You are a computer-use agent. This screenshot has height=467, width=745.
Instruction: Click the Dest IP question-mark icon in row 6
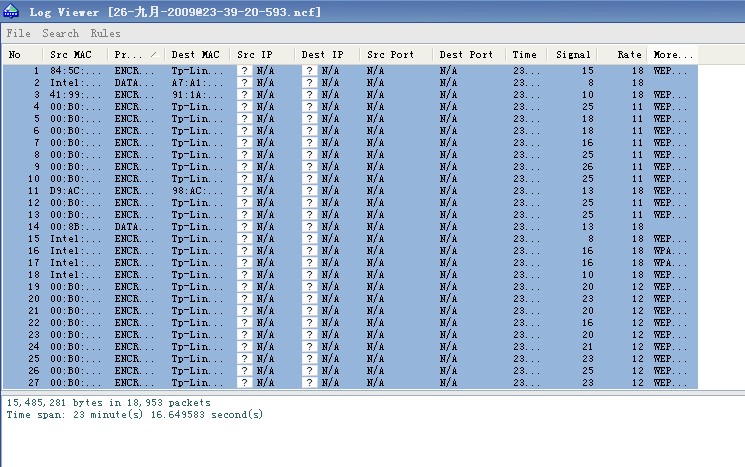(x=309, y=130)
